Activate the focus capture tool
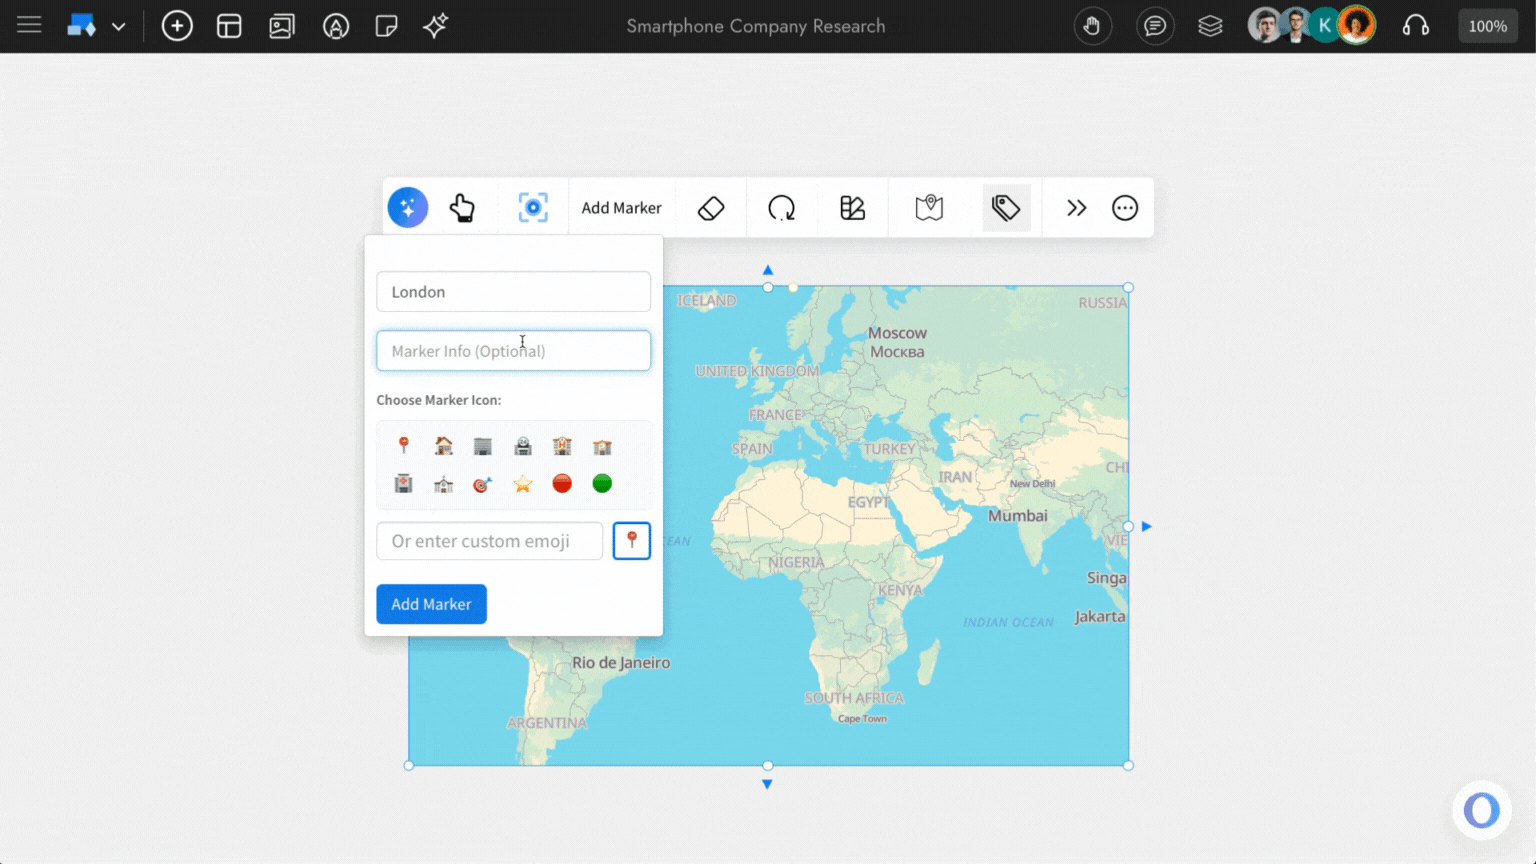The height and width of the screenshot is (864, 1536). tap(533, 207)
